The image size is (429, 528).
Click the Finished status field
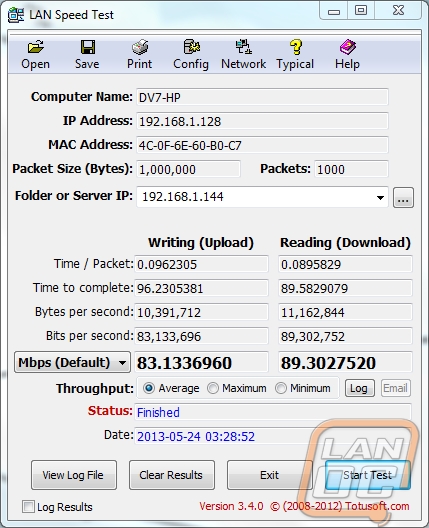[x=273, y=412]
